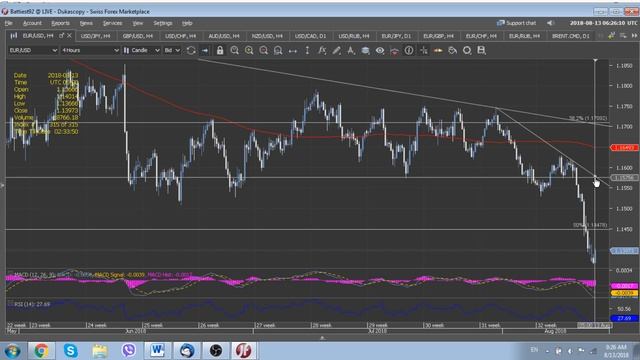
Task: Open the Bid price side dropdown
Action: click(172, 50)
